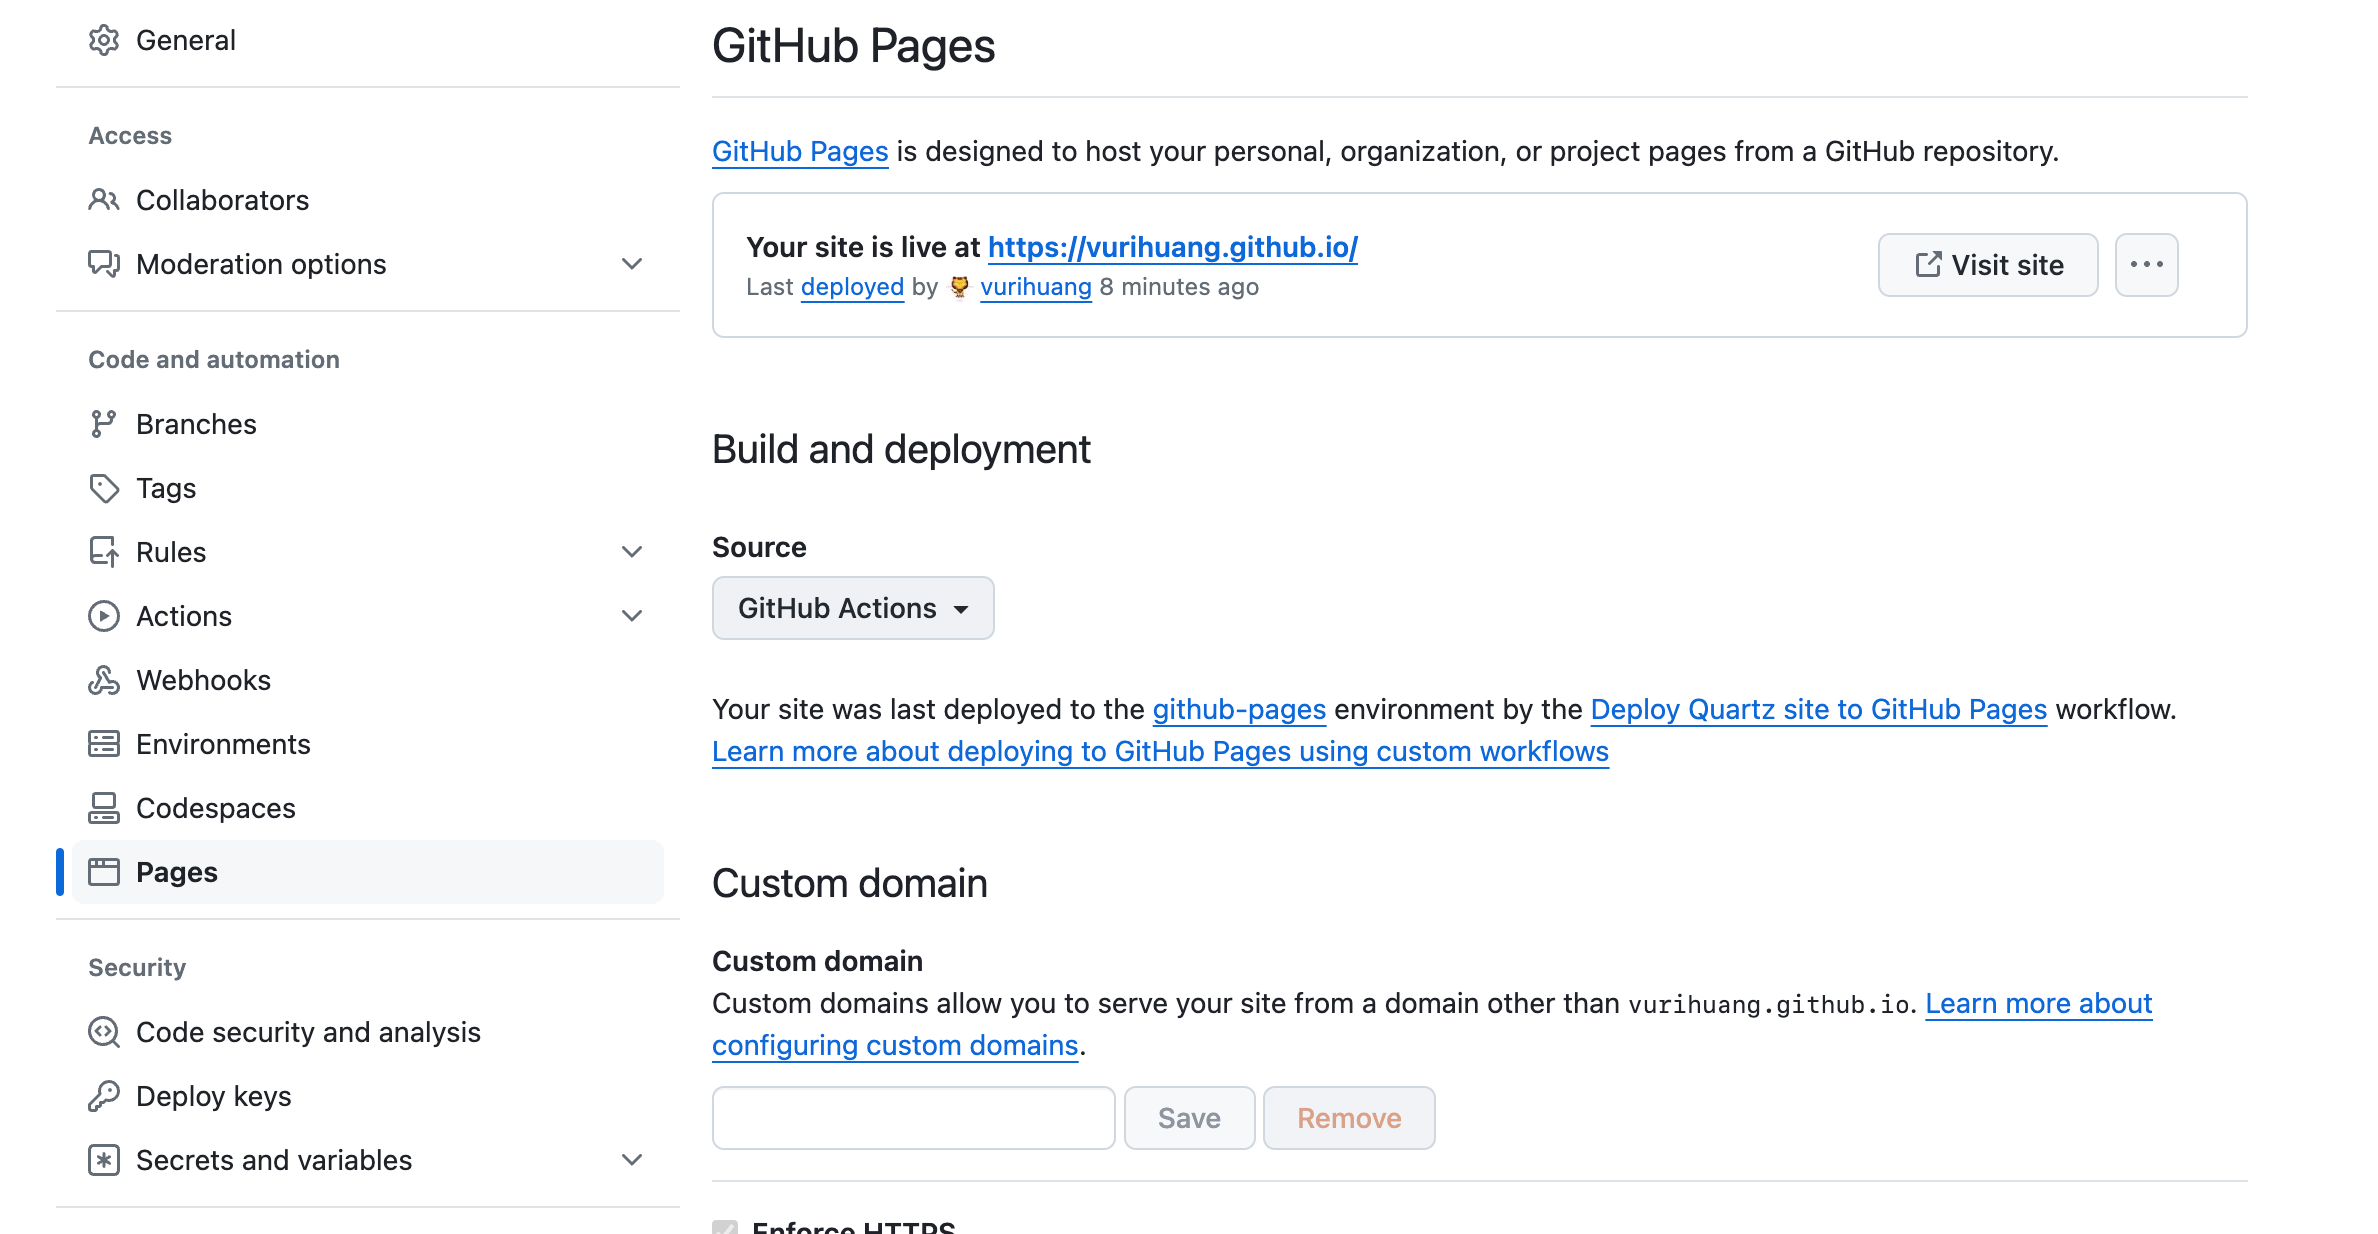Click the Visit site button

point(1988,265)
